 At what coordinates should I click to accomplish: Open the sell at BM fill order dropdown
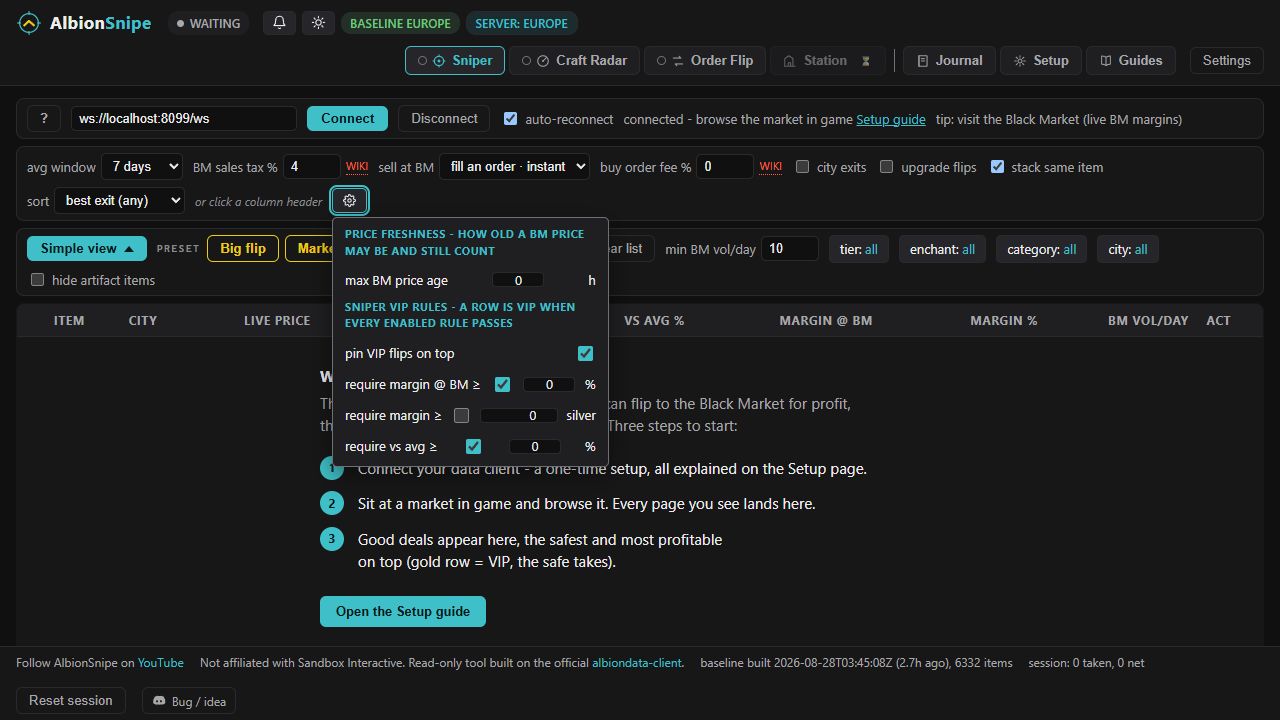click(514, 167)
